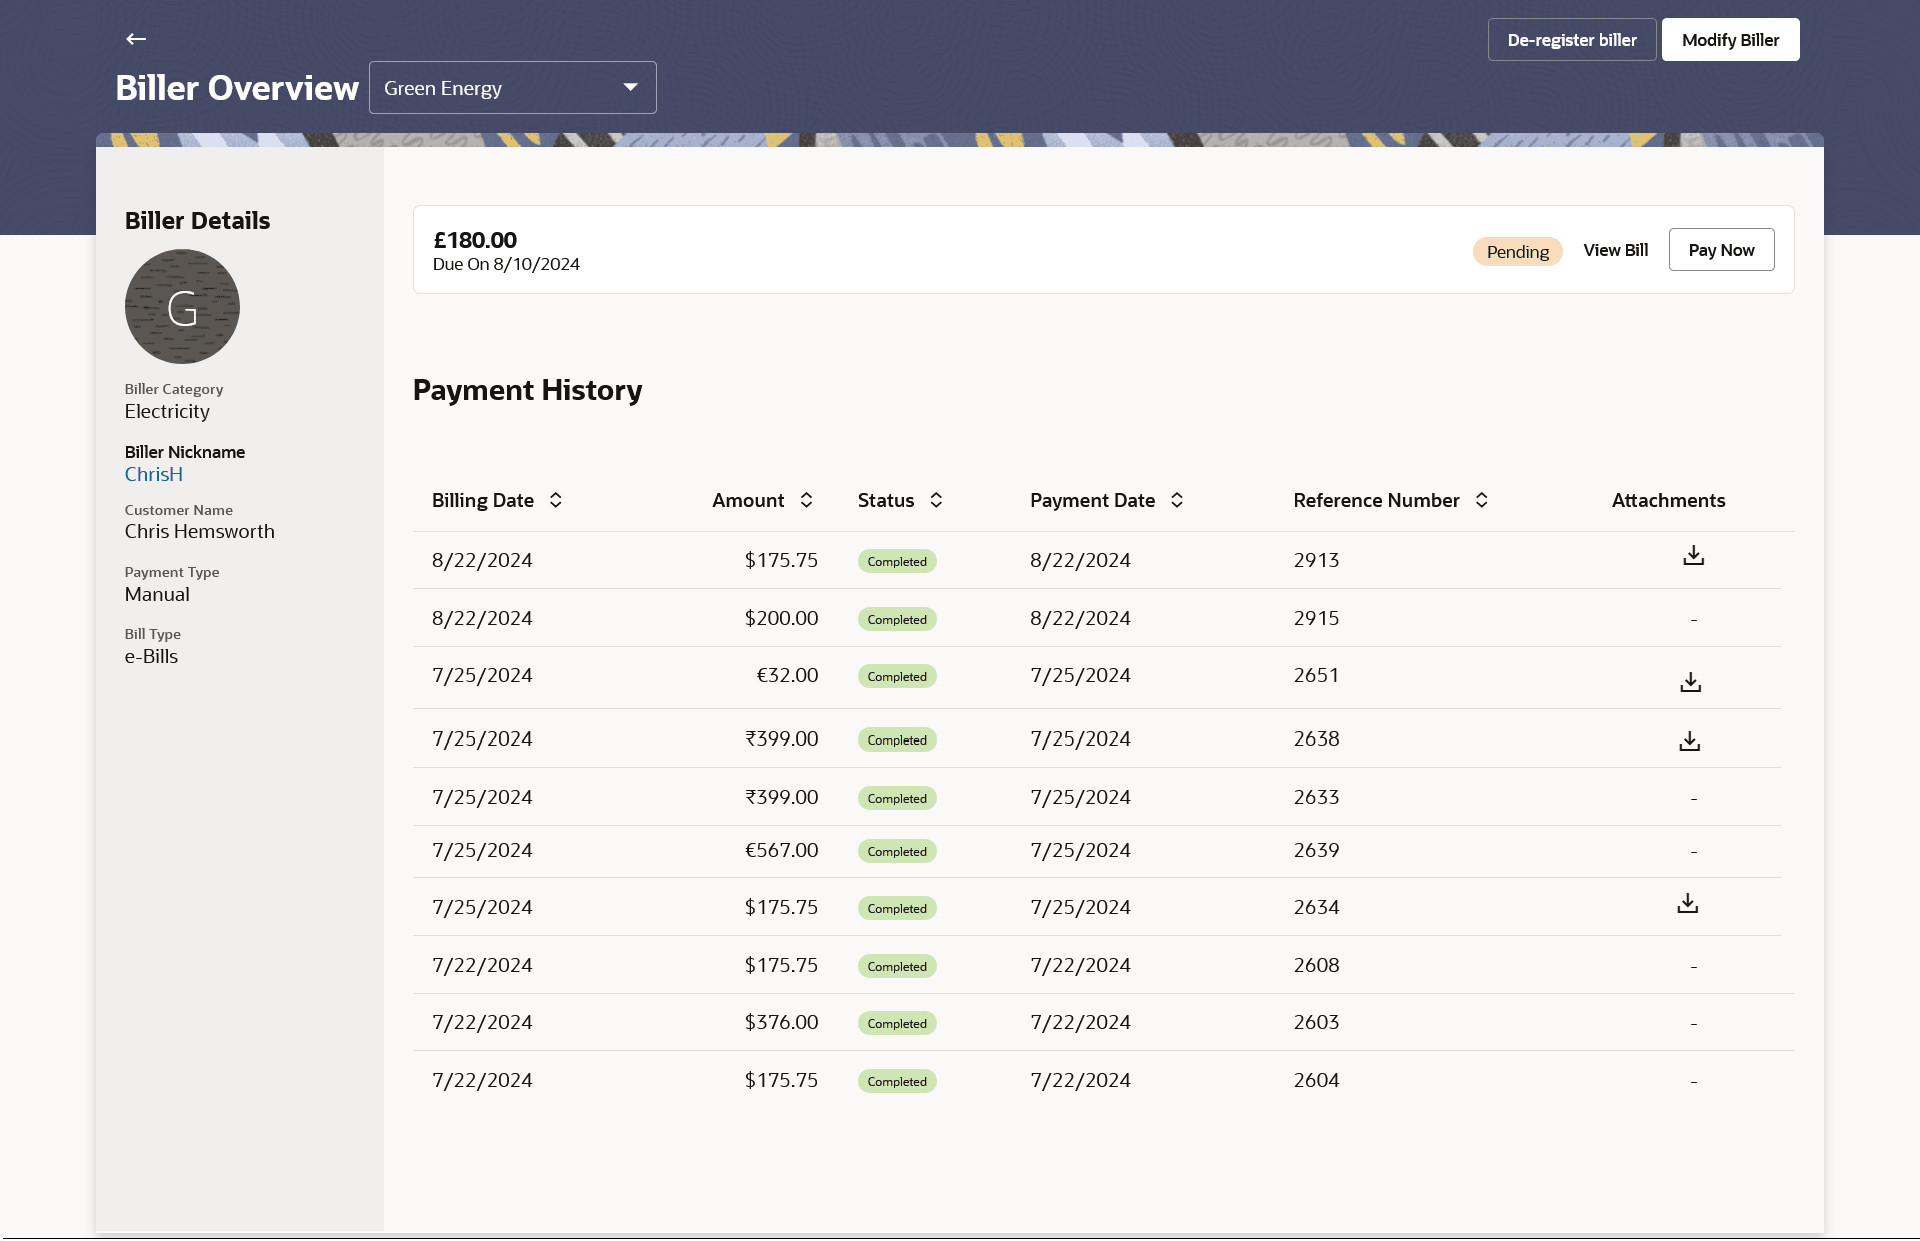
Task: Sort by Payment Date column
Action: pos(1177,500)
